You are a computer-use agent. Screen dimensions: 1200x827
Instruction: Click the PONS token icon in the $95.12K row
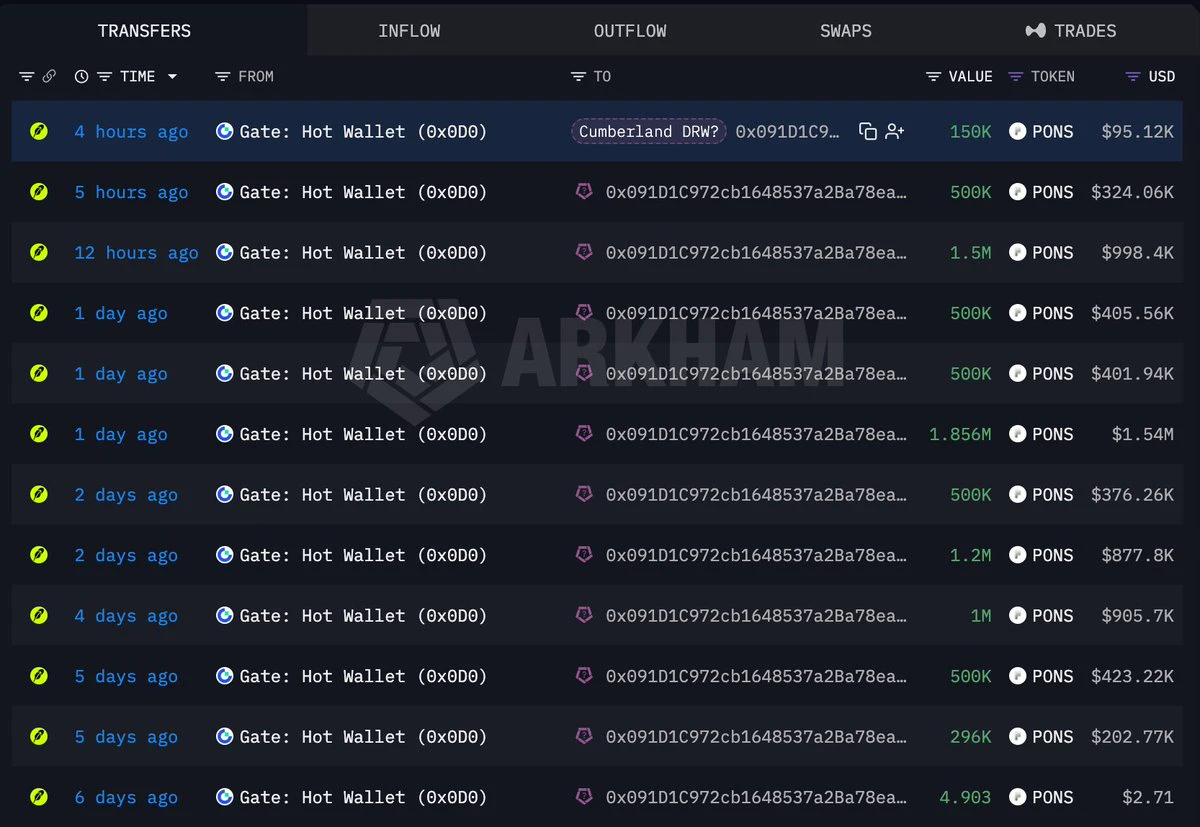[x=1018, y=131]
